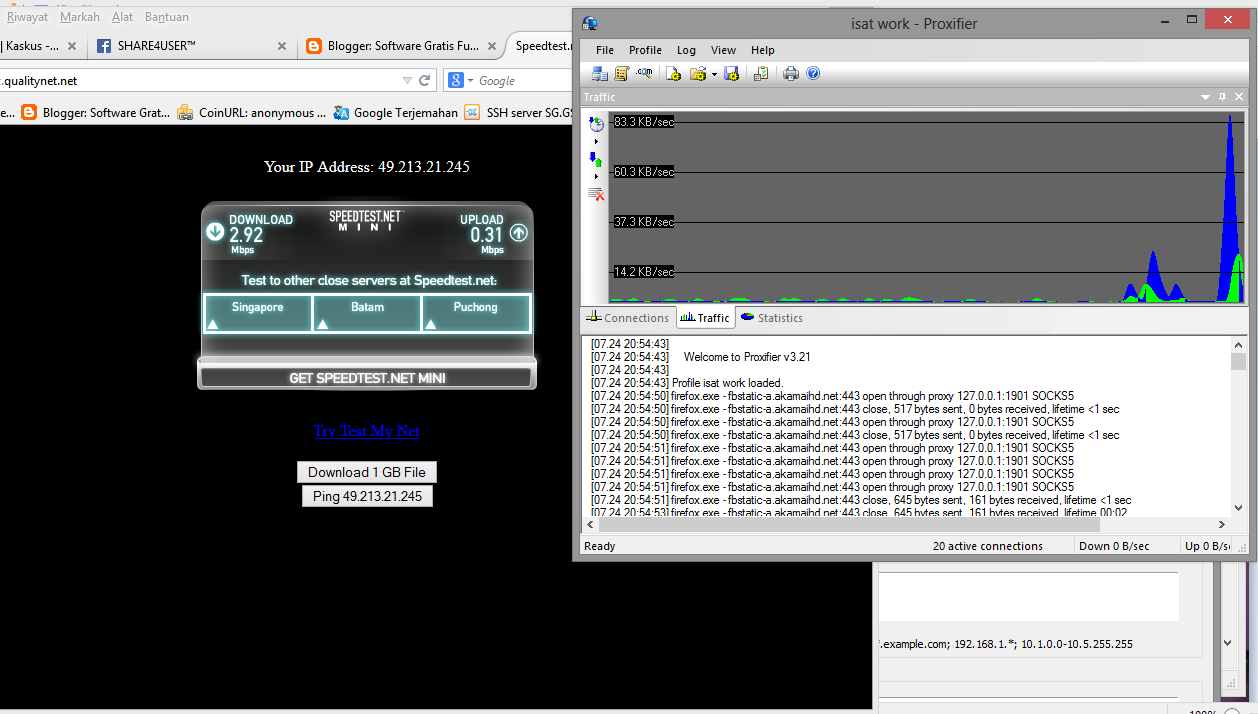This screenshot has width=1258, height=714.
Task: Open the Profile menu in Proxifier
Action: 645,50
